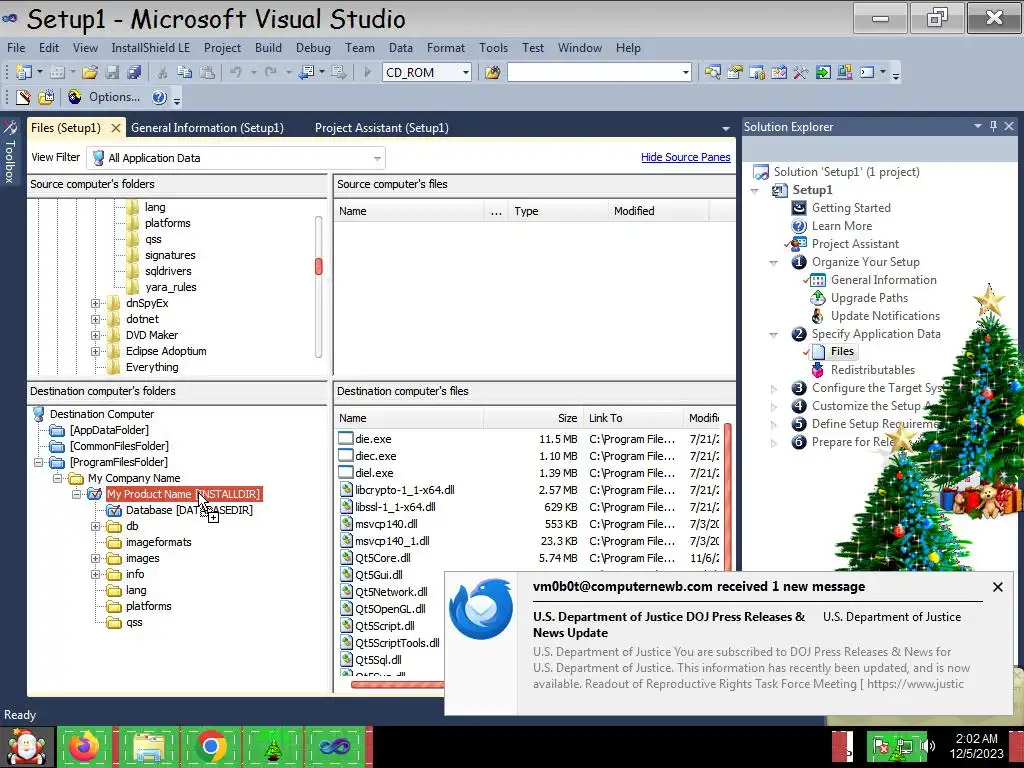Image resolution: width=1024 pixels, height=768 pixels.
Task: Click the blue help question mark icon
Action: click(159, 97)
